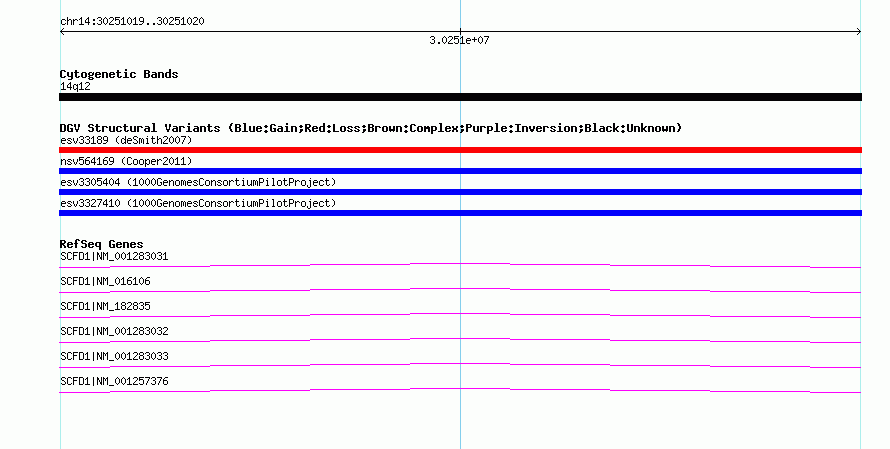Open nsv564169 (Cooper2011) variant label
Image resolution: width=890 pixels, height=449 pixels.
[126, 161]
